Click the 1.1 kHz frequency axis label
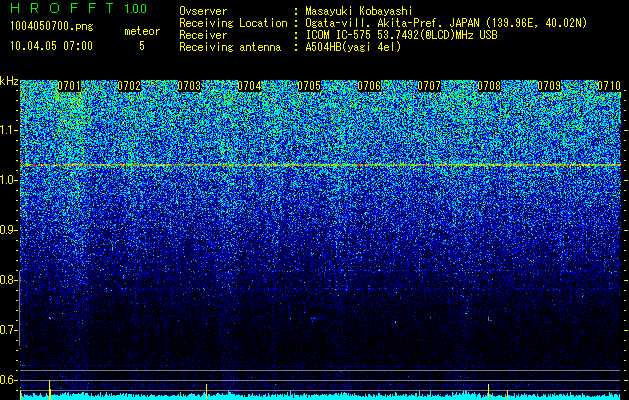 [x=9, y=130]
